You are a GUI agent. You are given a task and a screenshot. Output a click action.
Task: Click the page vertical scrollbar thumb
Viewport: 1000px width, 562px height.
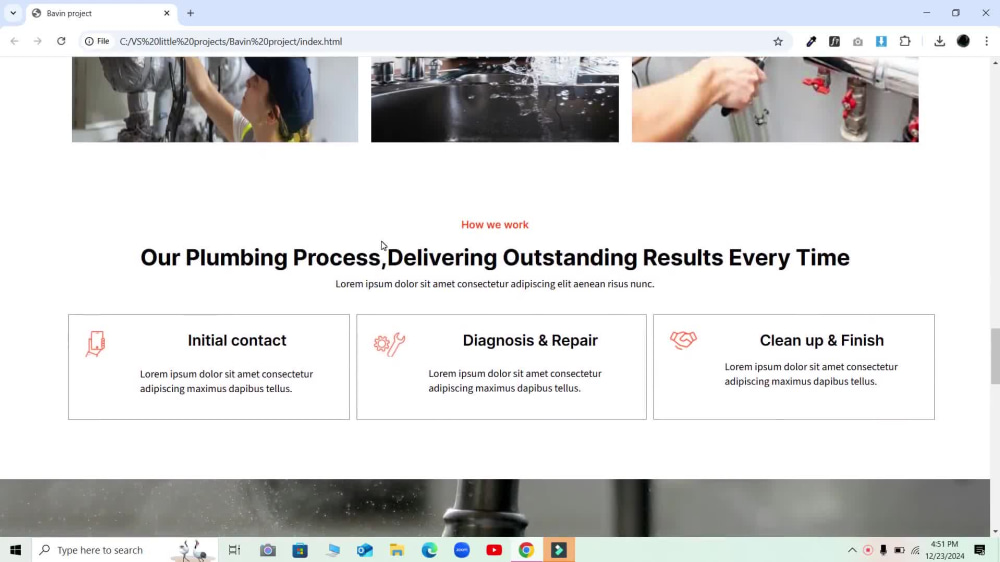point(995,356)
